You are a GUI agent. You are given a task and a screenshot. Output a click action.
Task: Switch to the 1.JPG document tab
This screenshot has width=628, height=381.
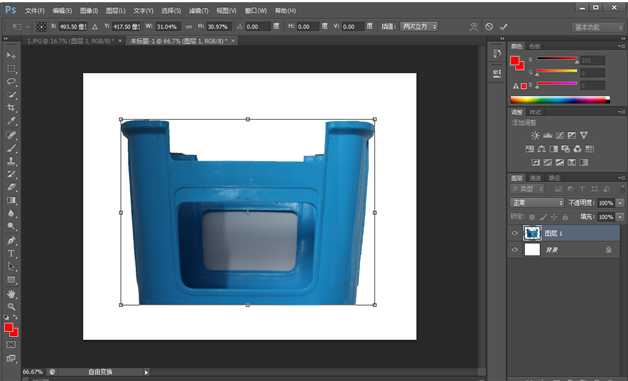[74, 41]
